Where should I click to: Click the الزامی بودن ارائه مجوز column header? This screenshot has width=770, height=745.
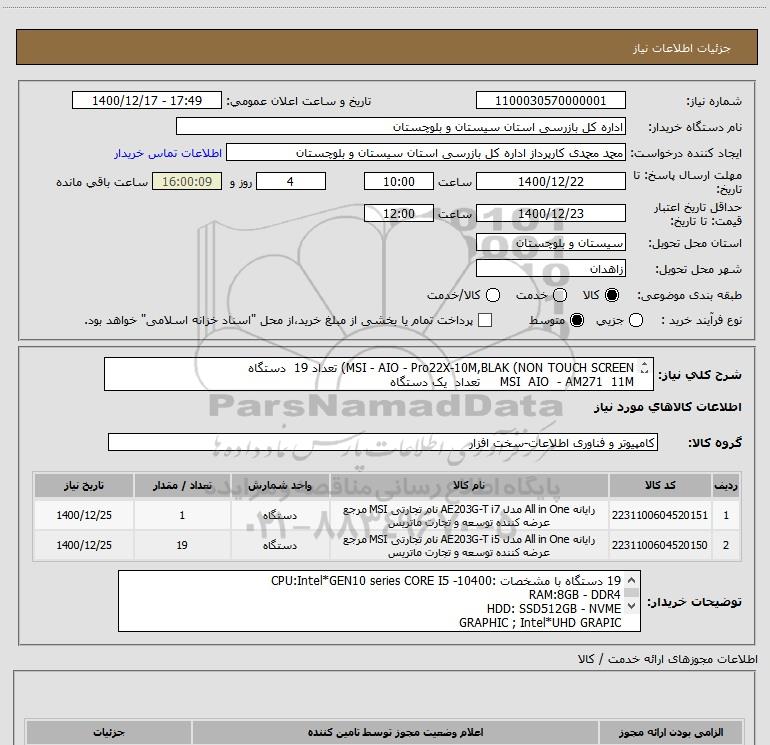(671, 732)
